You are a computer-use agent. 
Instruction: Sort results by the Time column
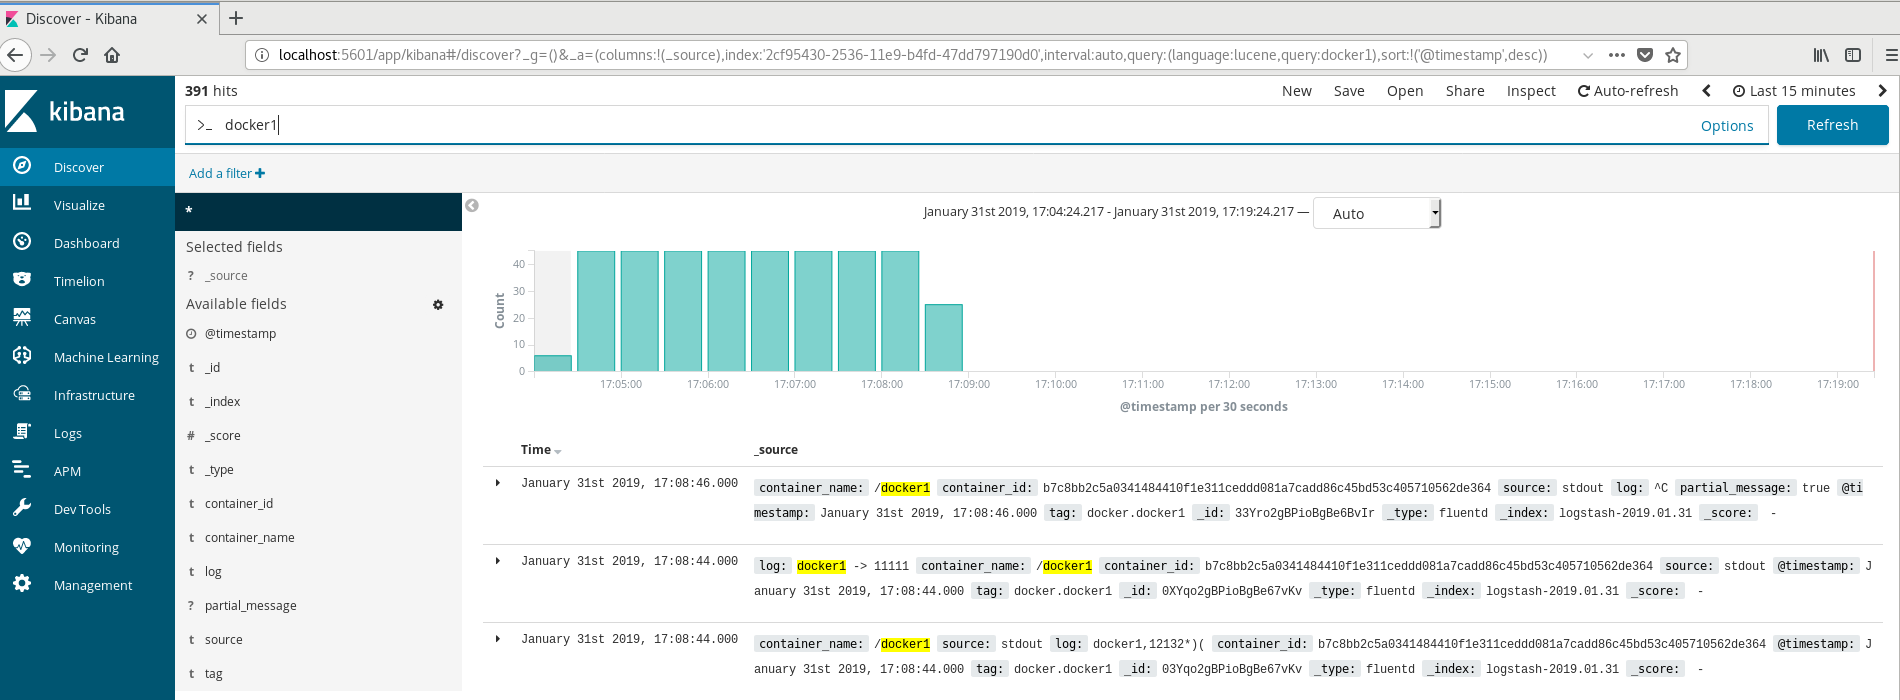[x=541, y=450]
